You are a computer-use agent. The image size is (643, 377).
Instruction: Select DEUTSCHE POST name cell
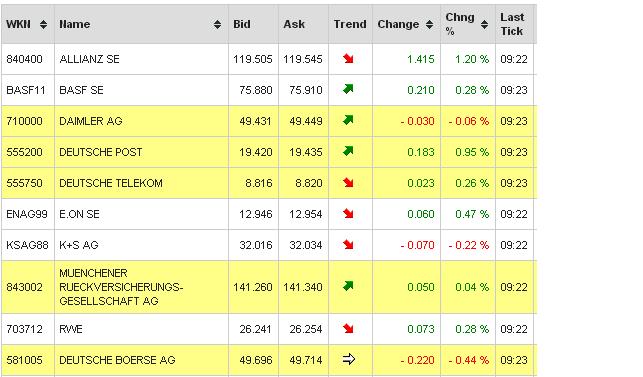tap(141, 152)
